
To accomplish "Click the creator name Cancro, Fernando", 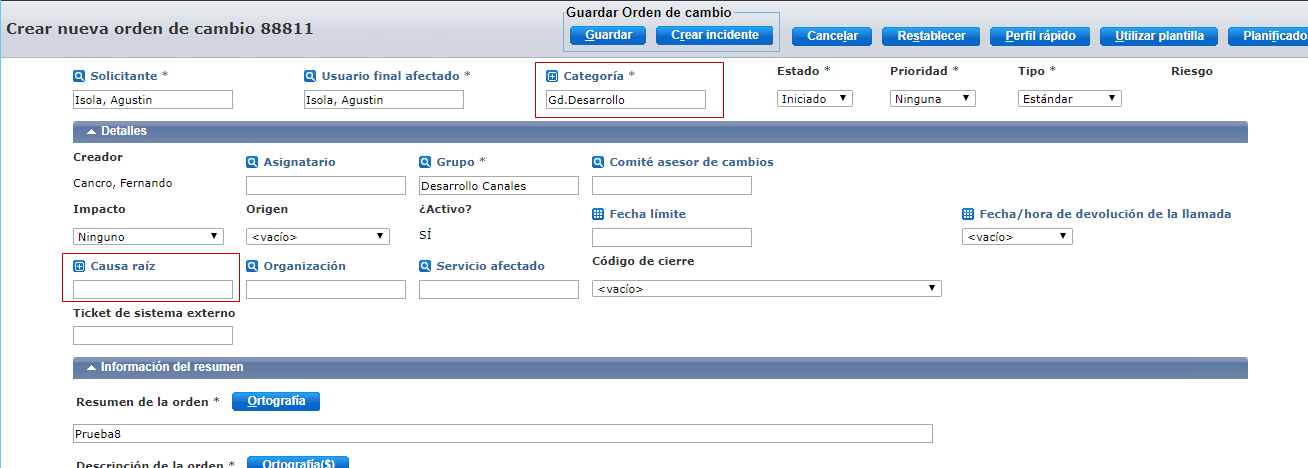I will click(123, 184).
